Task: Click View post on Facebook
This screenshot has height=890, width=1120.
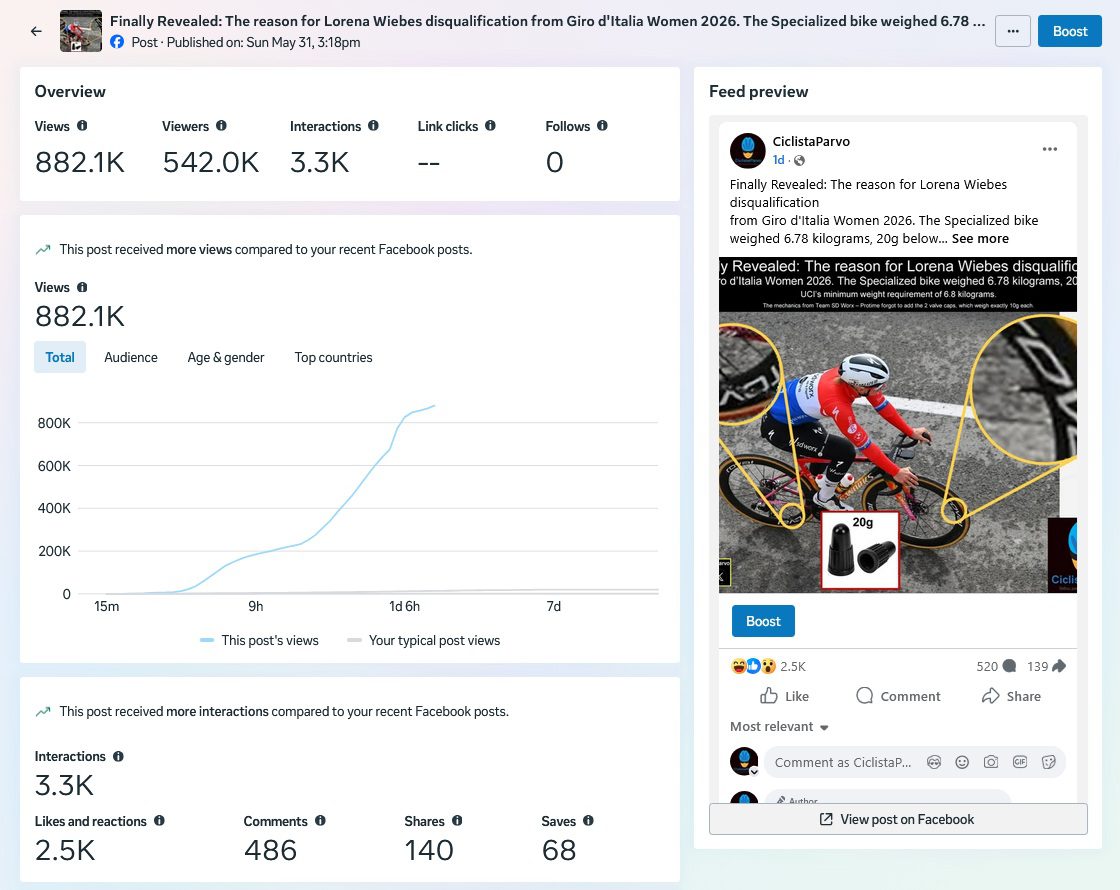Action: [x=898, y=819]
